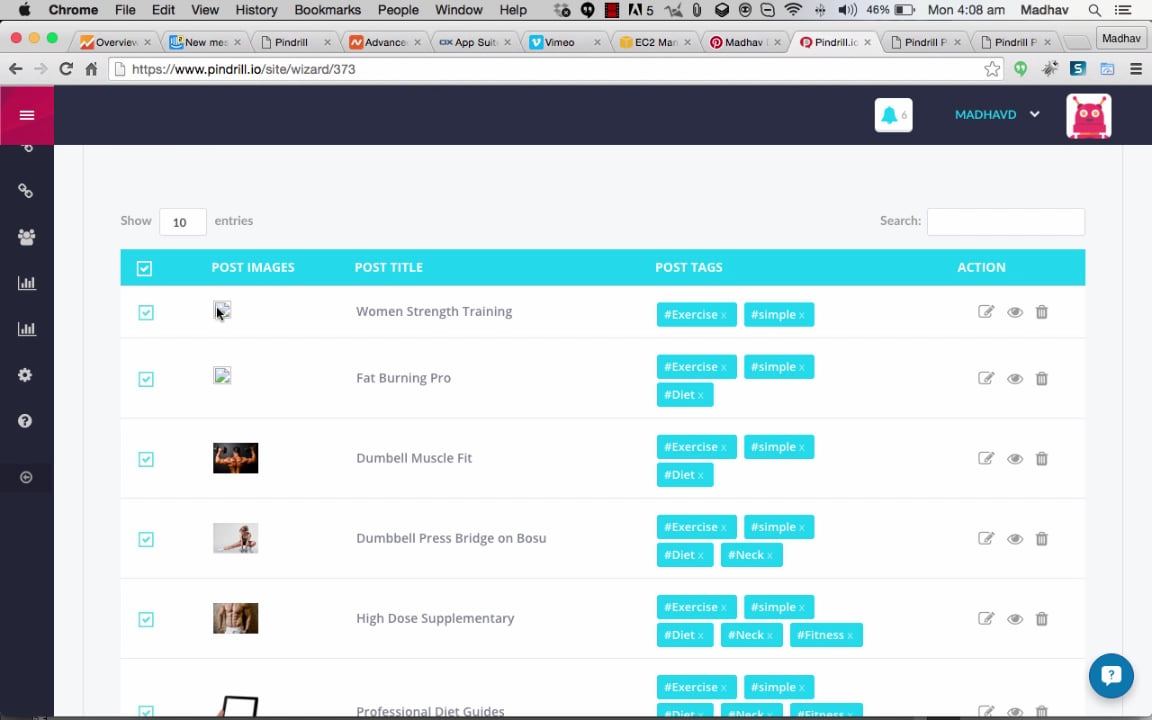Go to Chrome home page
This screenshot has height=720, width=1152.
coord(91,69)
